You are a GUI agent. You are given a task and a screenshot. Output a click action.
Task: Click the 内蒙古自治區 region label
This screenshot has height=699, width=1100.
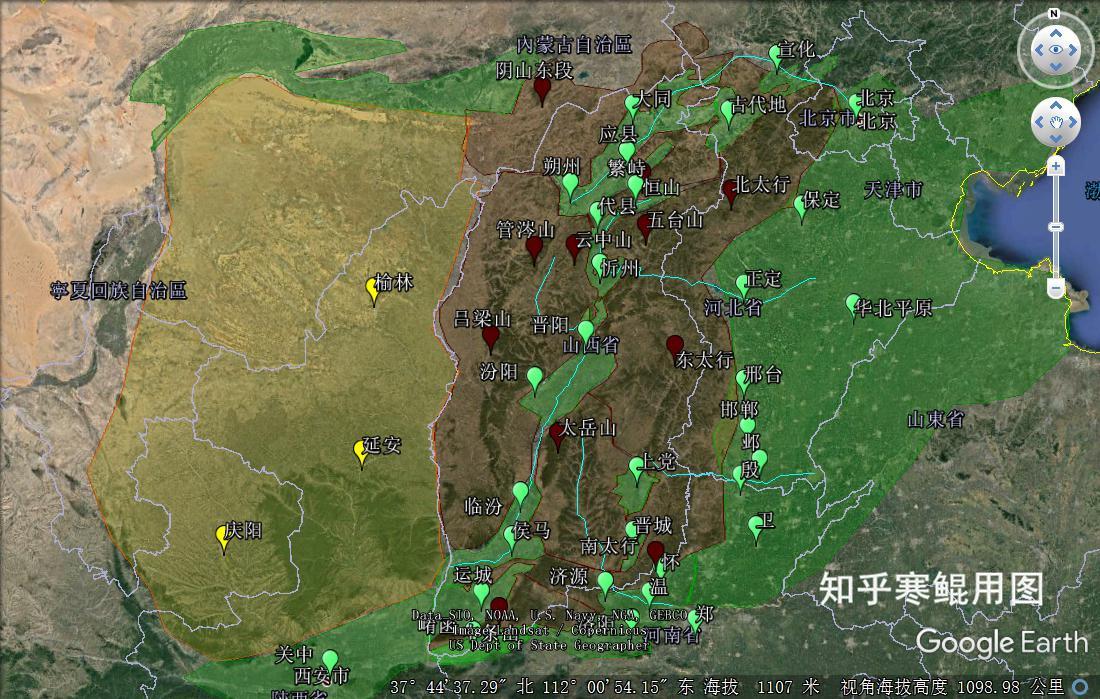[574, 45]
